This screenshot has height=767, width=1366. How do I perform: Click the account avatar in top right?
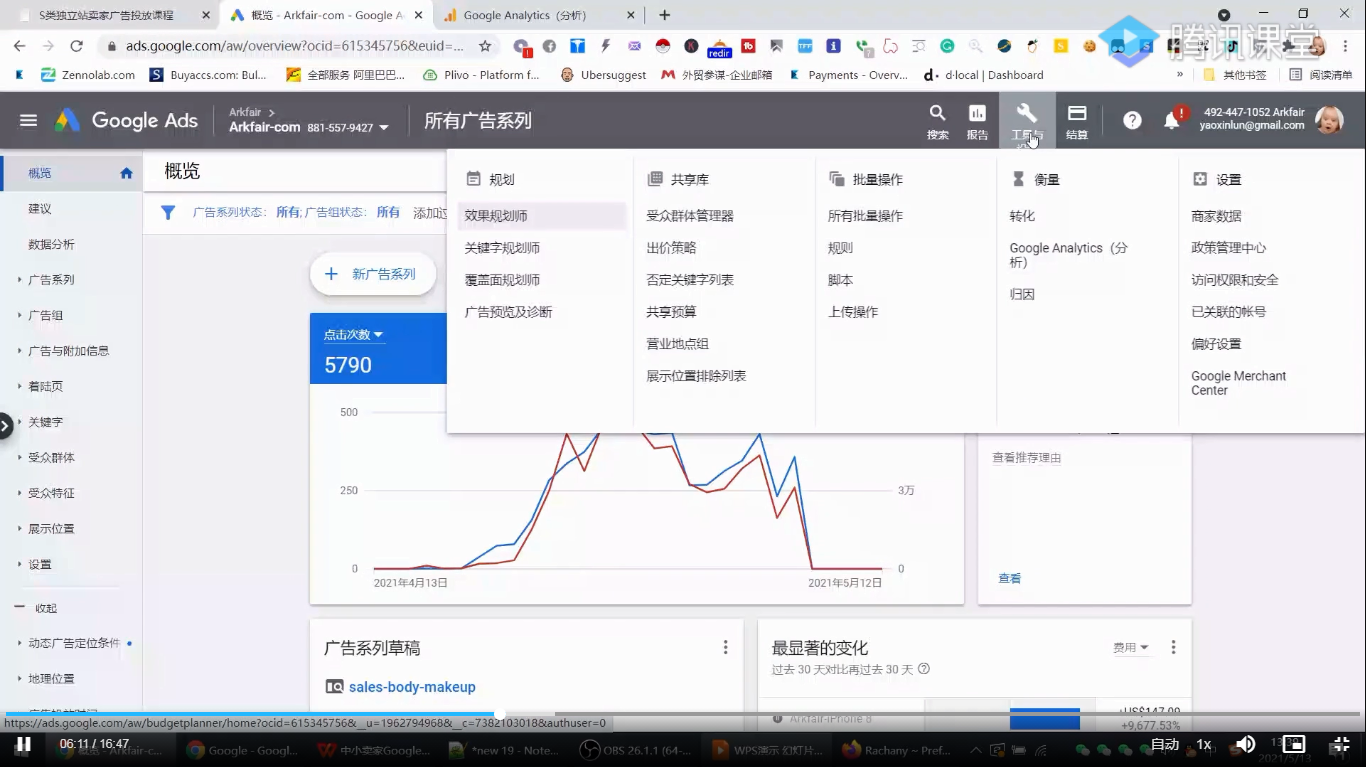(x=1329, y=119)
